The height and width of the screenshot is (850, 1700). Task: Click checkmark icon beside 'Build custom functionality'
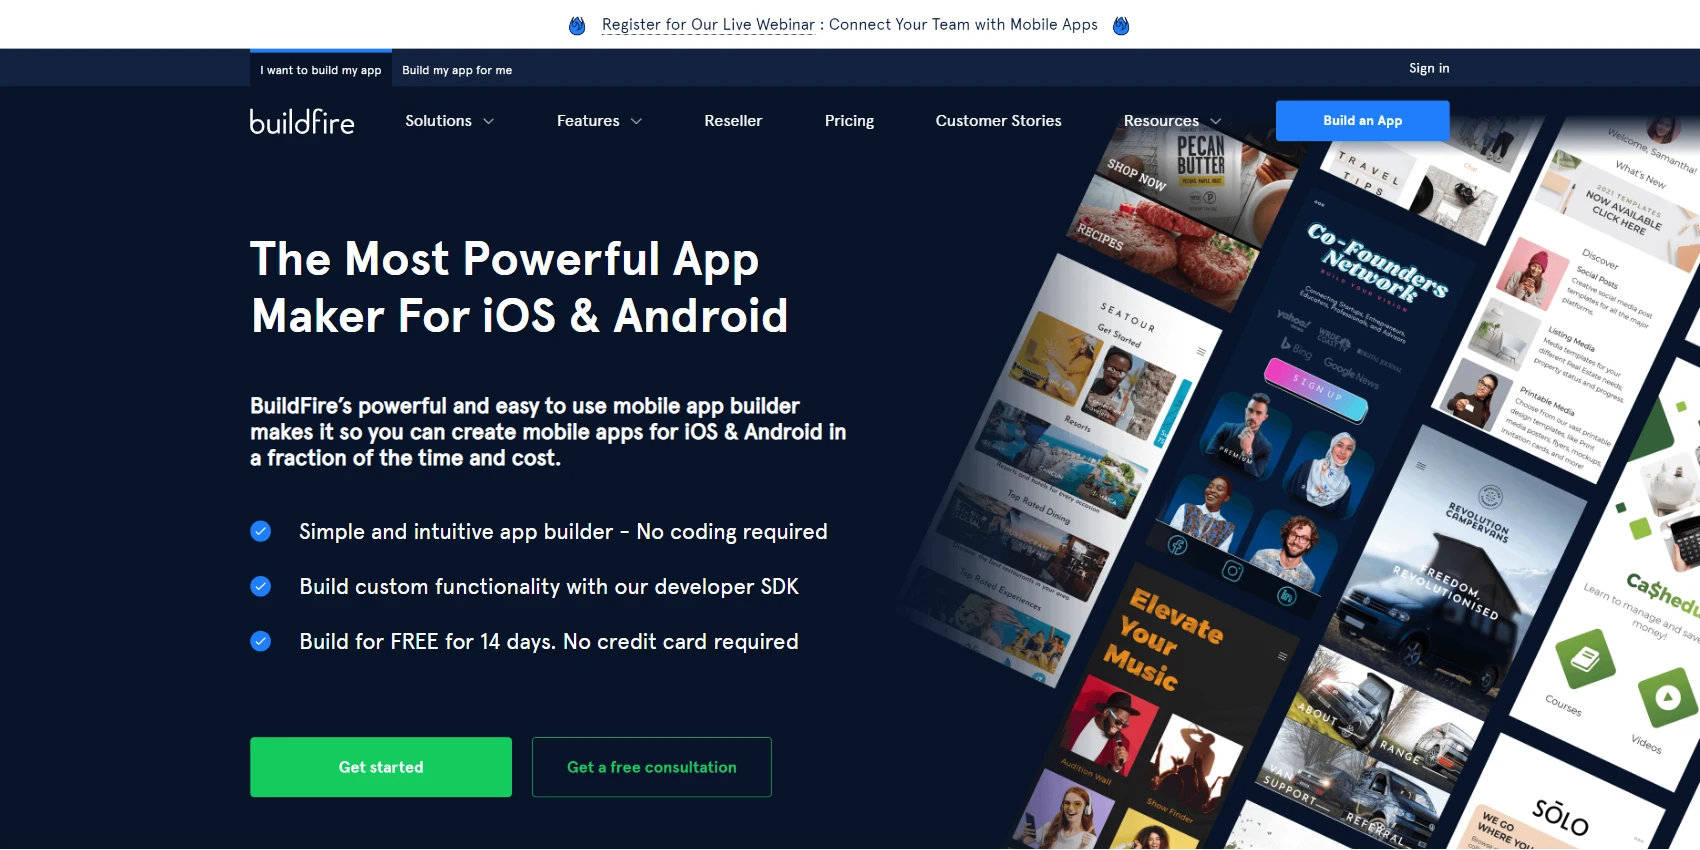pos(260,586)
